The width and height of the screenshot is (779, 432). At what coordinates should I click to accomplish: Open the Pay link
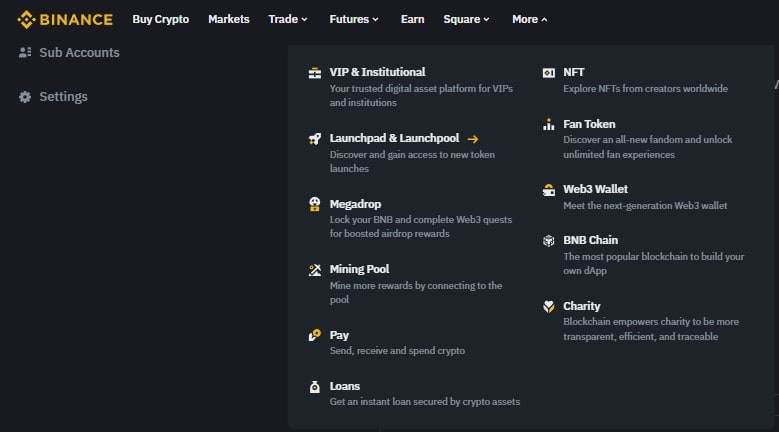[x=339, y=335]
